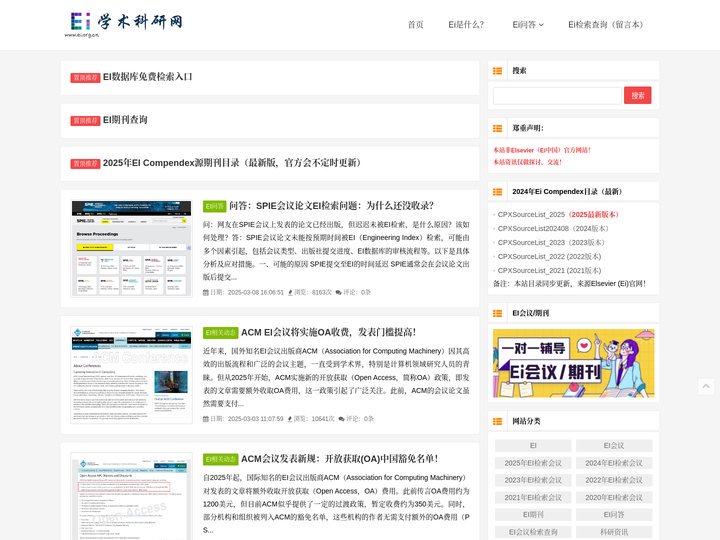Open ACM EI会议将实施OA收费 article title
720x540 pixels.
328,332
